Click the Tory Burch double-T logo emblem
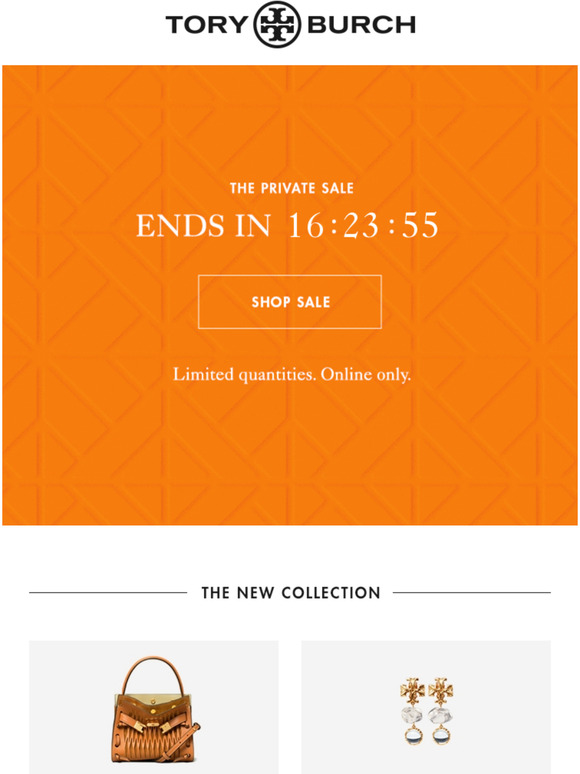Image resolution: width=580 pixels, height=774 pixels. [x=277, y=25]
